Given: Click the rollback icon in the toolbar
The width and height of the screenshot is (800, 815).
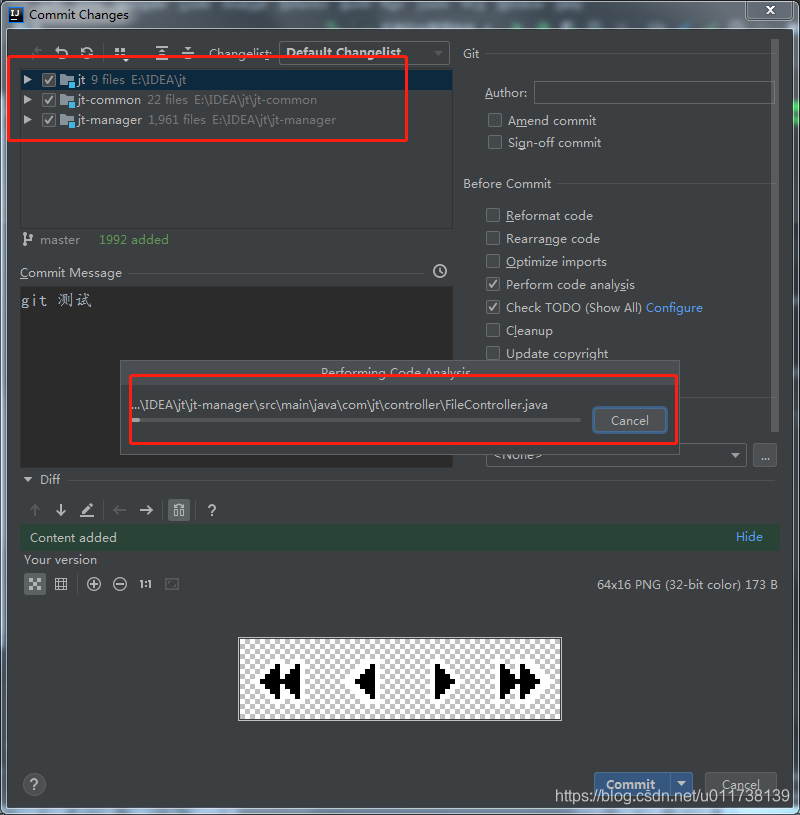Looking at the screenshot, I should [x=62, y=52].
